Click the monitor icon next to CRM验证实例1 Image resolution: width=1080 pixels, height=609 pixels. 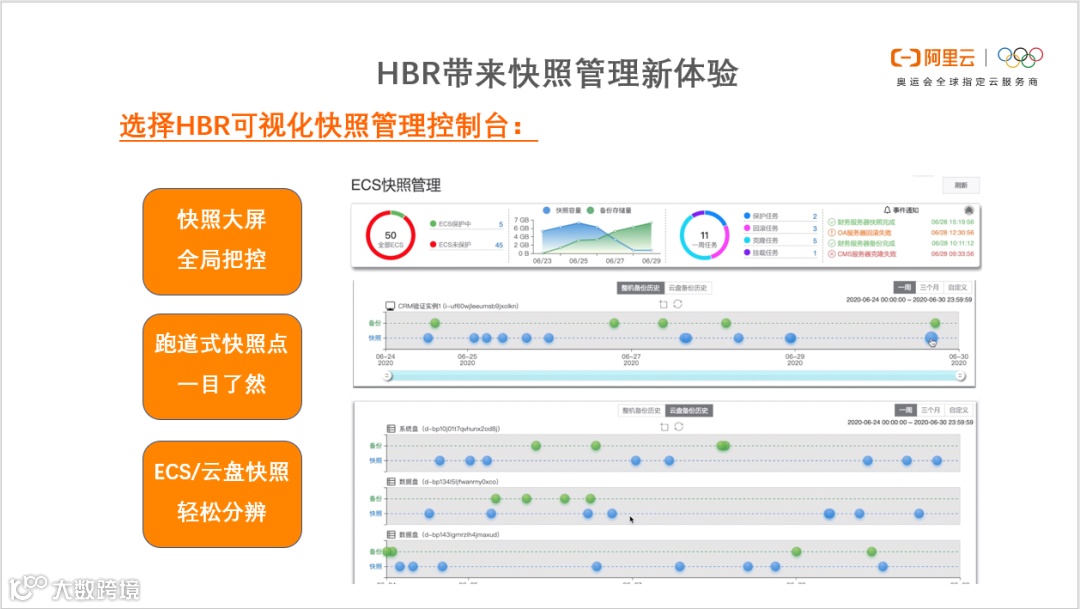click(x=390, y=306)
